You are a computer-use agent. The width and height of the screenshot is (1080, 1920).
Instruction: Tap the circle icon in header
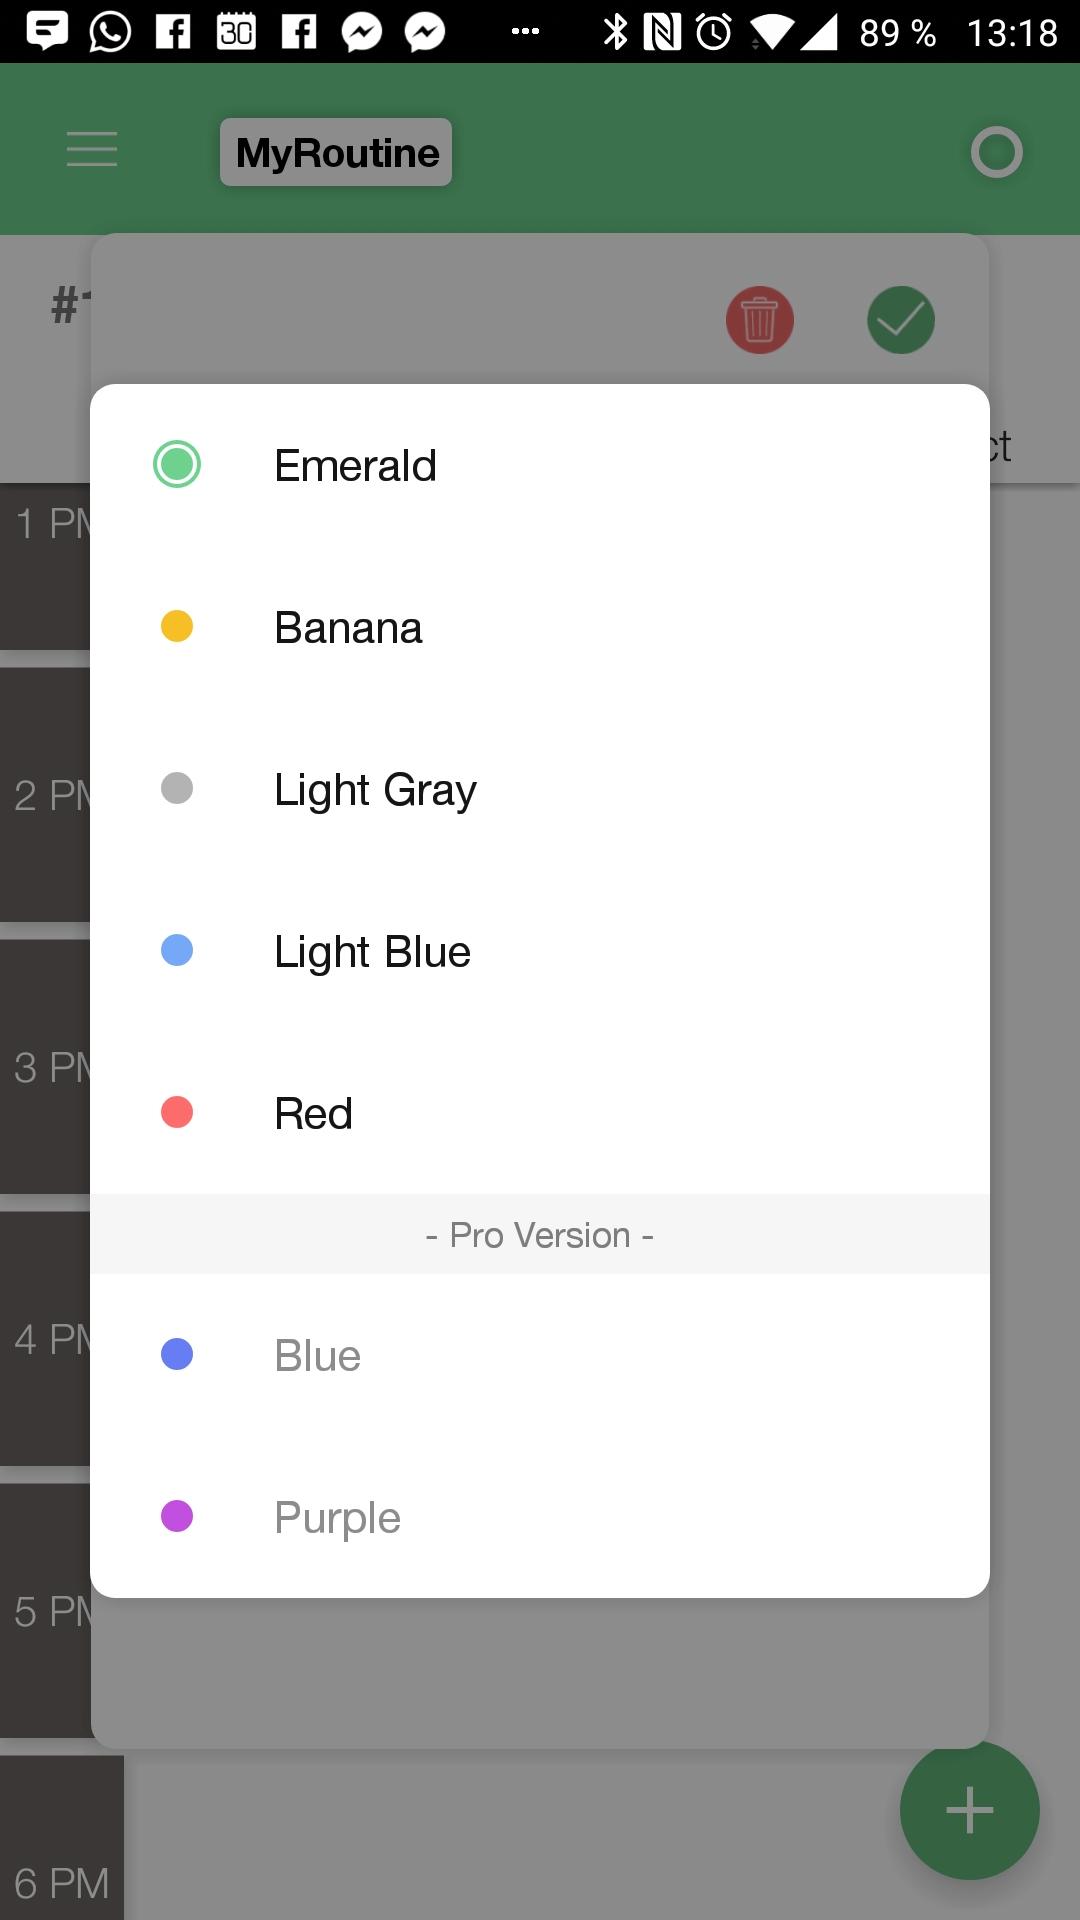997,152
